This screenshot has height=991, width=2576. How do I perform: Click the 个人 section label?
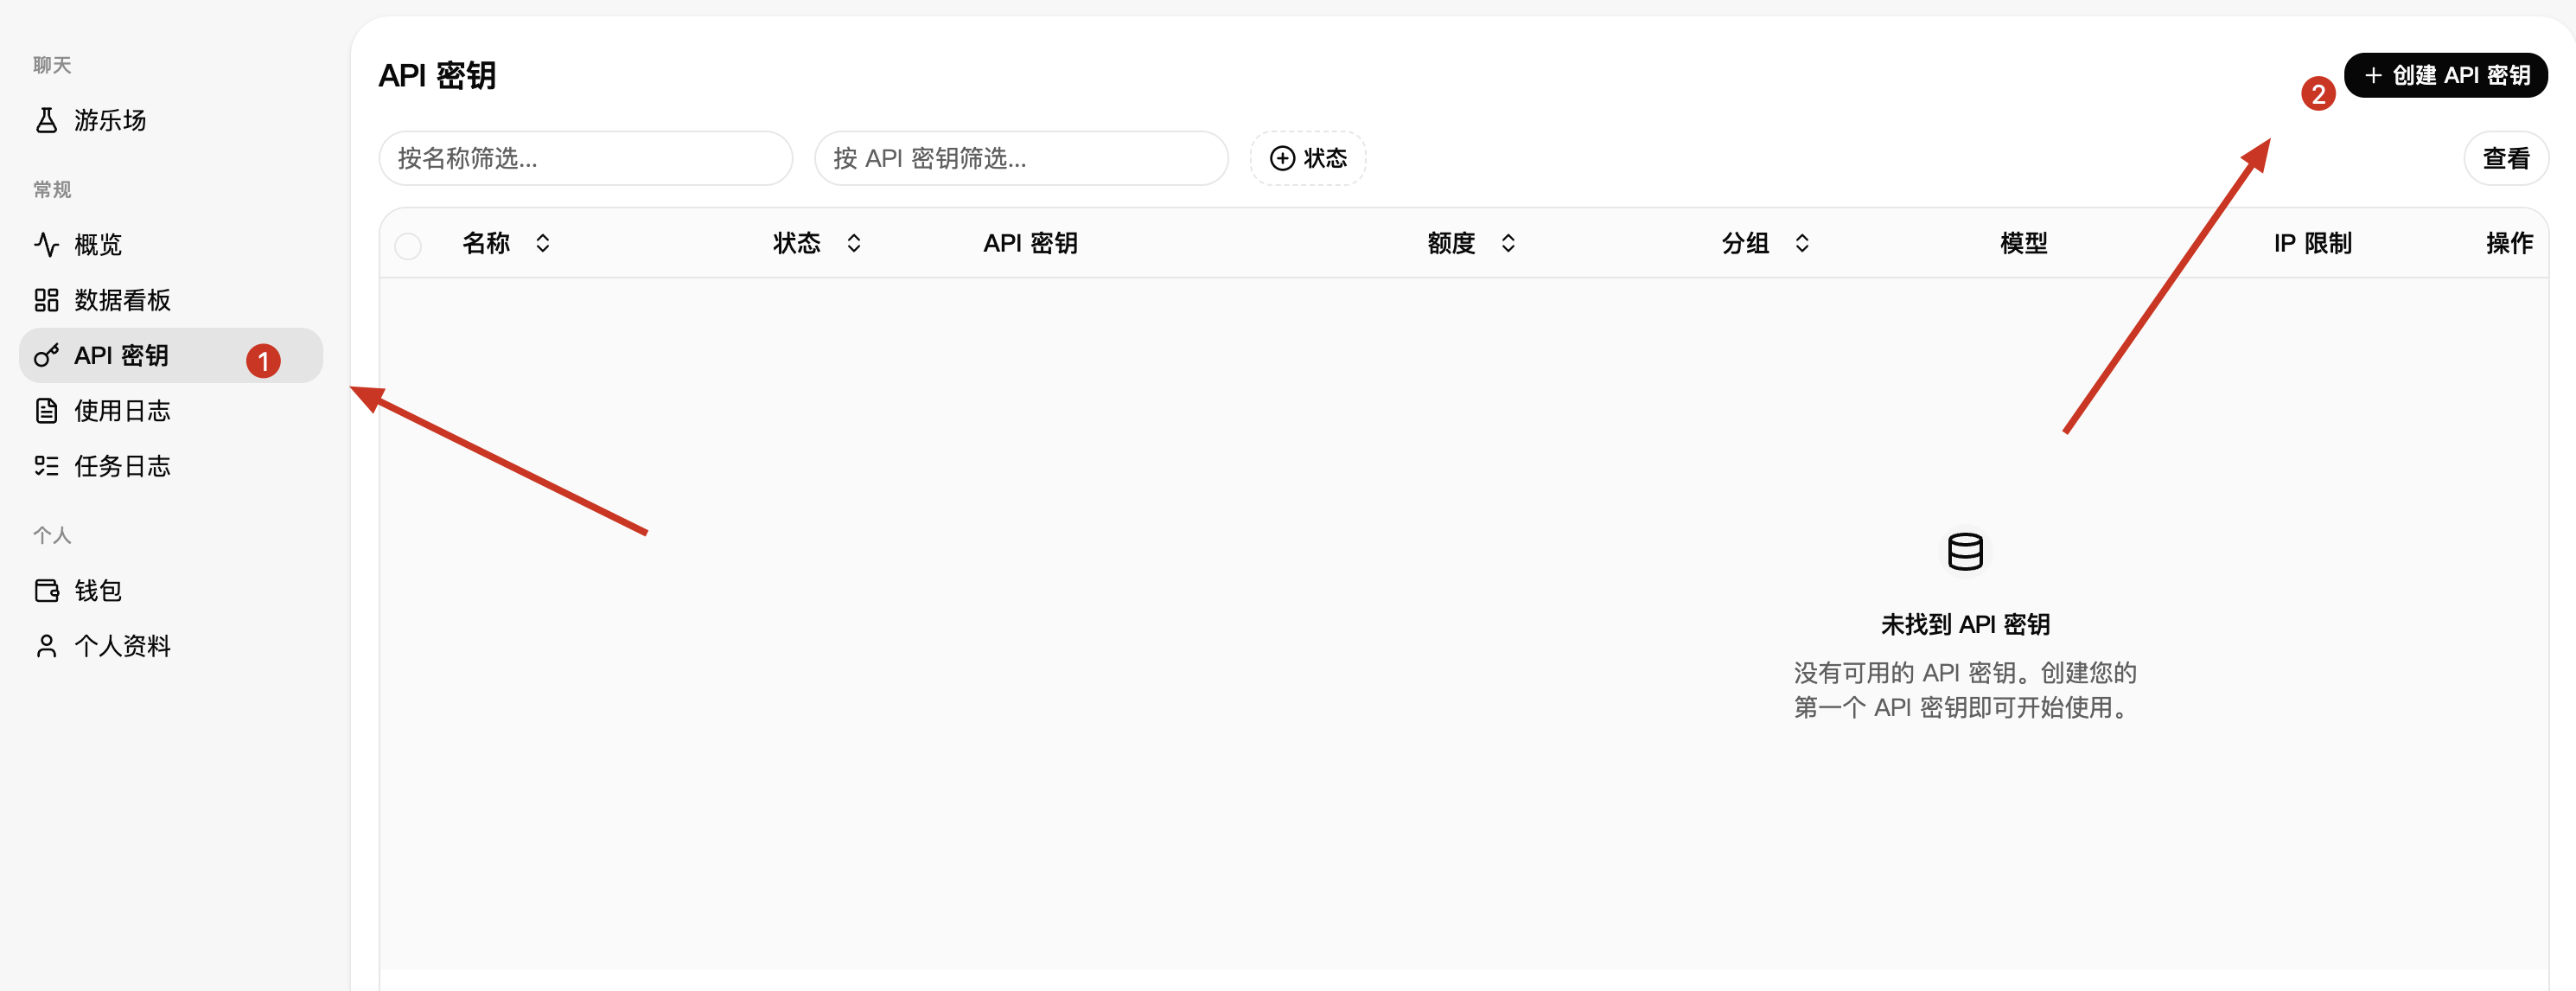52,535
